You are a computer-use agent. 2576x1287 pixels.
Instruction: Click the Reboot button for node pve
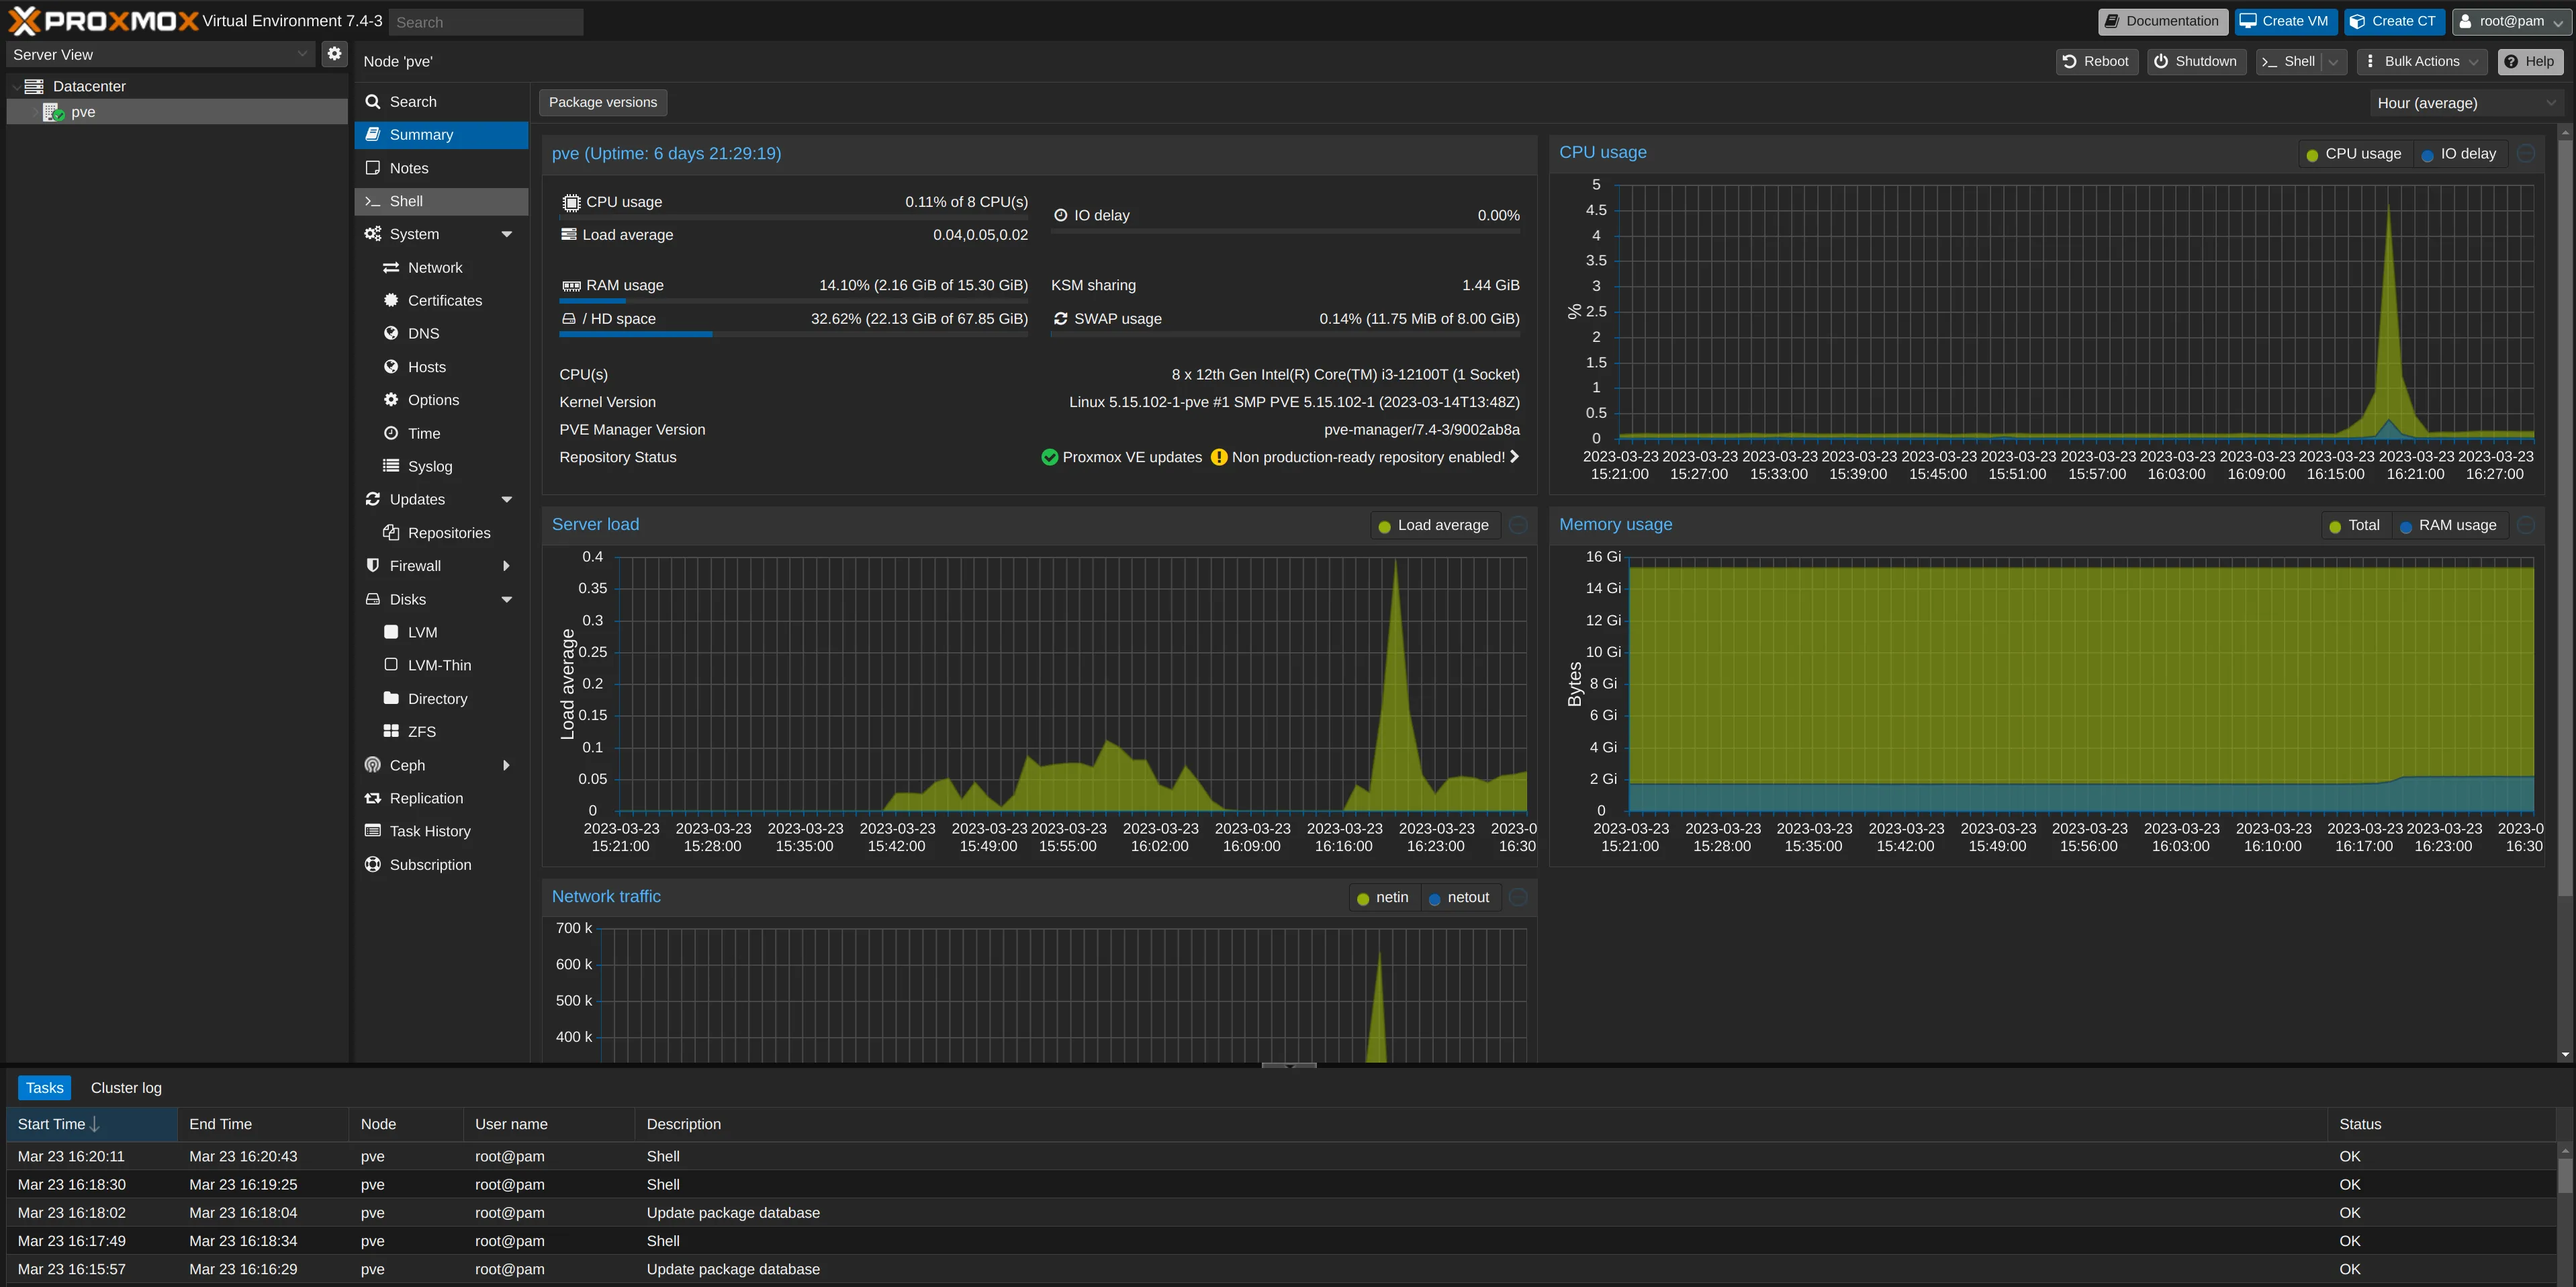(x=2096, y=61)
